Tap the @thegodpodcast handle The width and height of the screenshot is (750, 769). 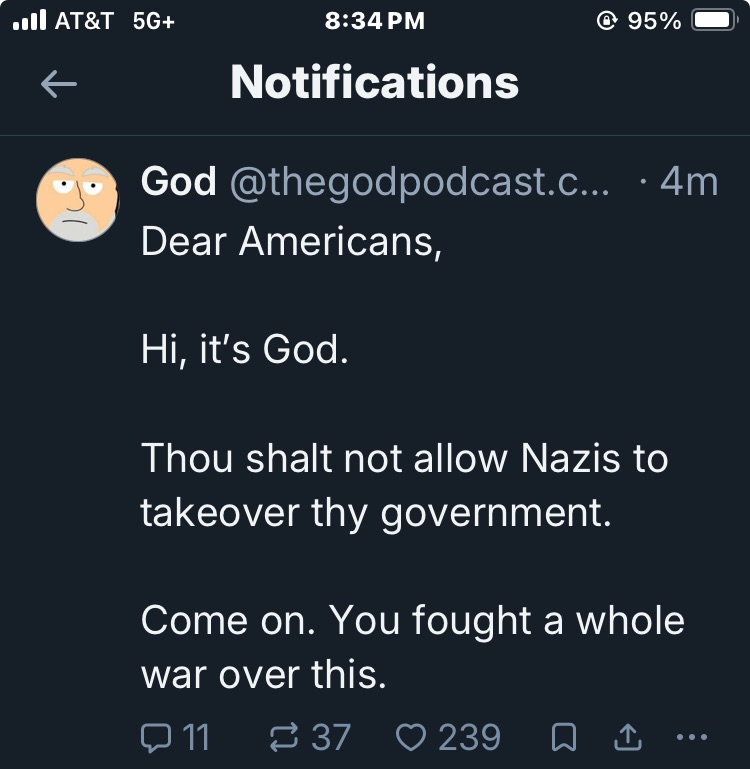[x=420, y=181]
